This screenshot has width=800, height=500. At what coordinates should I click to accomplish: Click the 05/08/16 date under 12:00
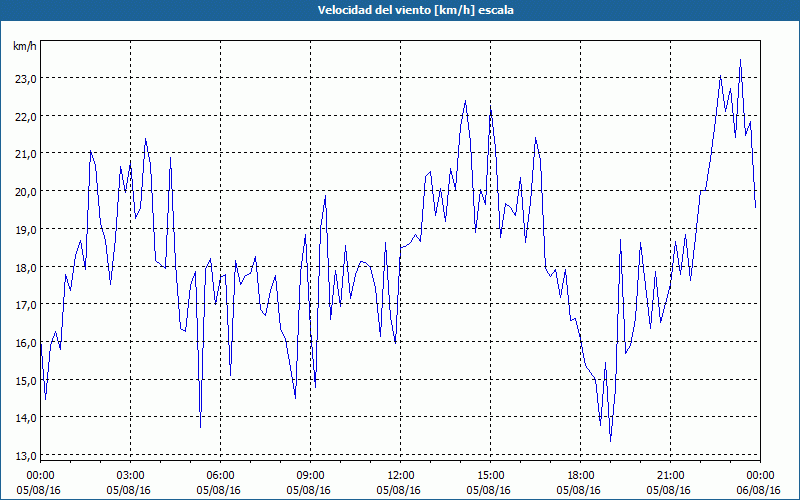tap(398, 490)
